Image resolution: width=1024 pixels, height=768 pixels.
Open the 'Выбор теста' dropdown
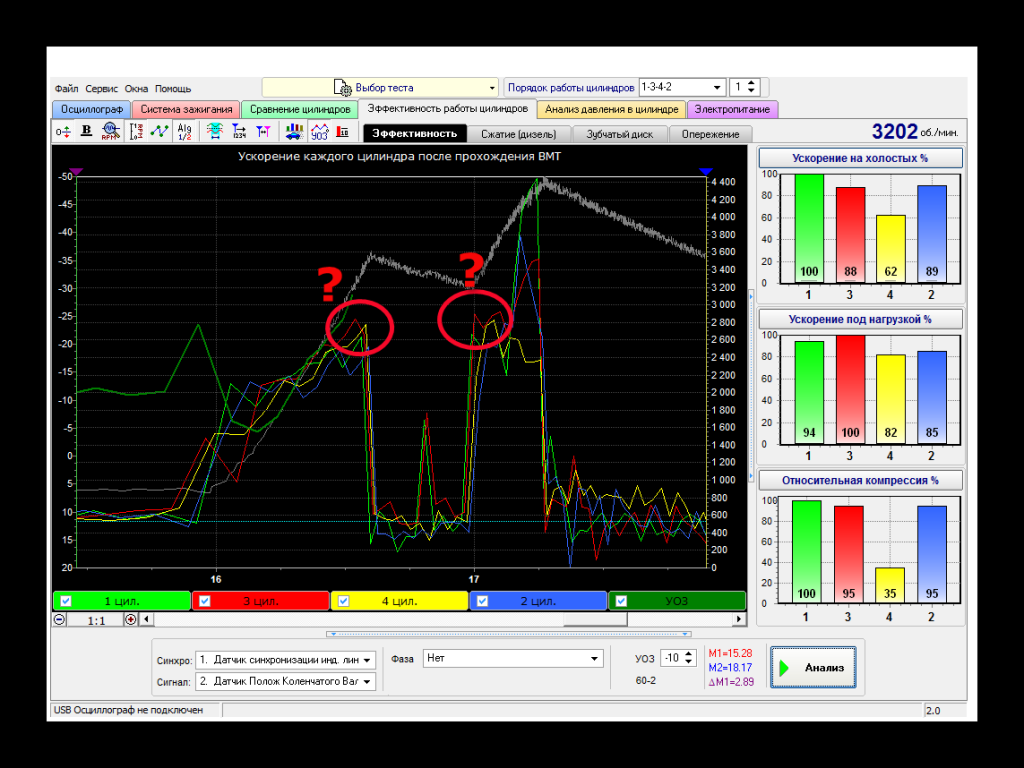pyautogui.click(x=380, y=88)
